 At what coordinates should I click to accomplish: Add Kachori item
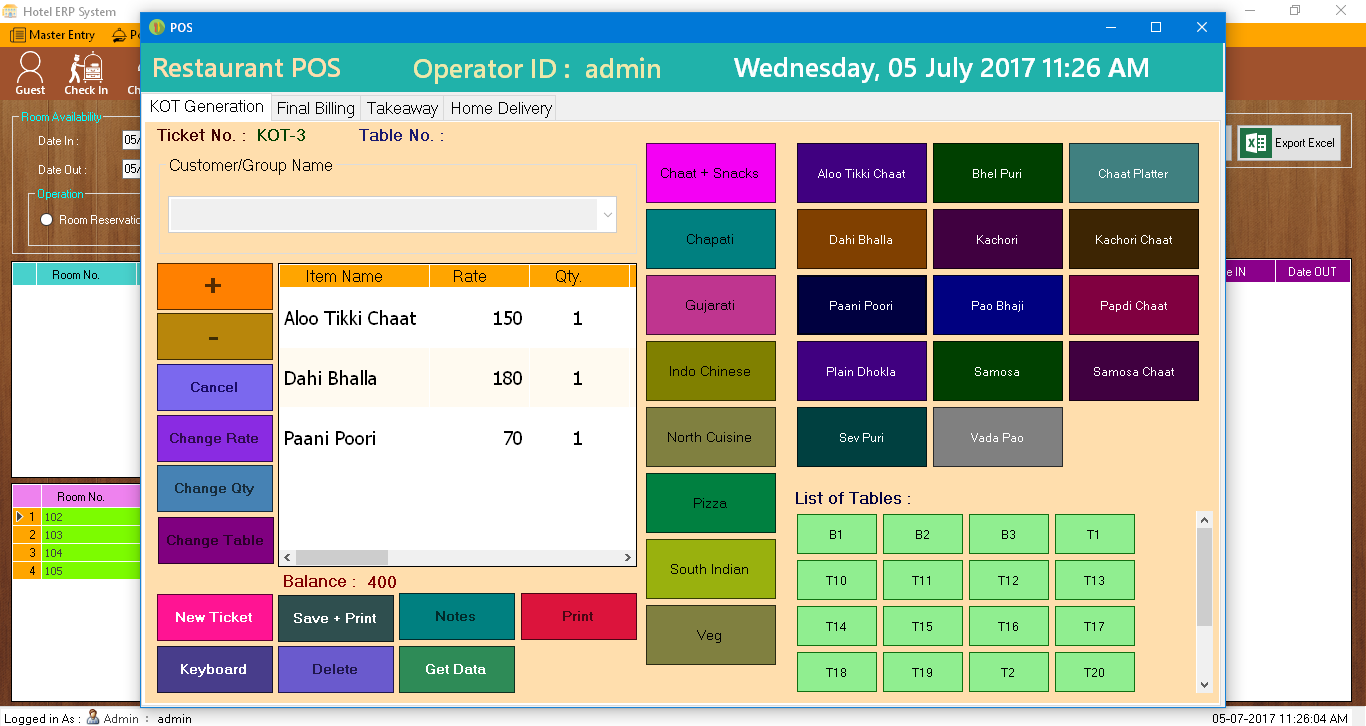coord(998,239)
